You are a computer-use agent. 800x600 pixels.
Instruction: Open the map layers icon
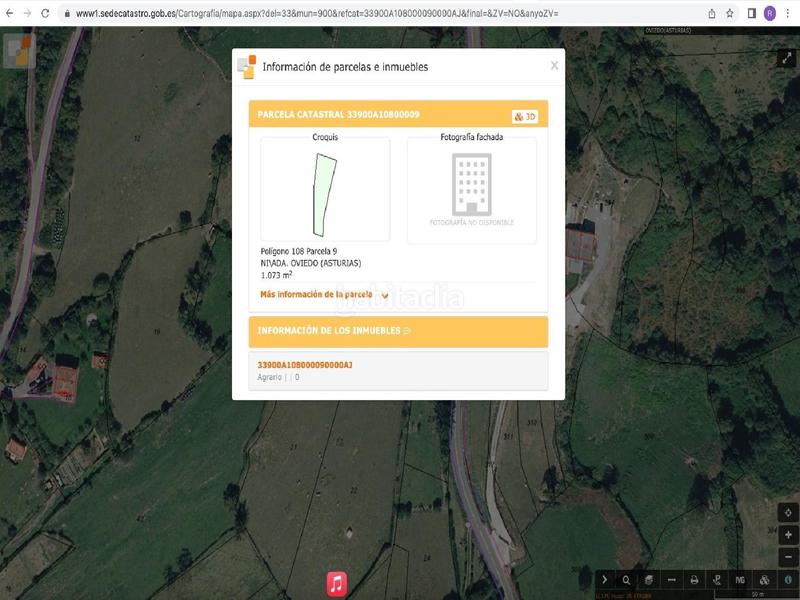[x=648, y=580]
